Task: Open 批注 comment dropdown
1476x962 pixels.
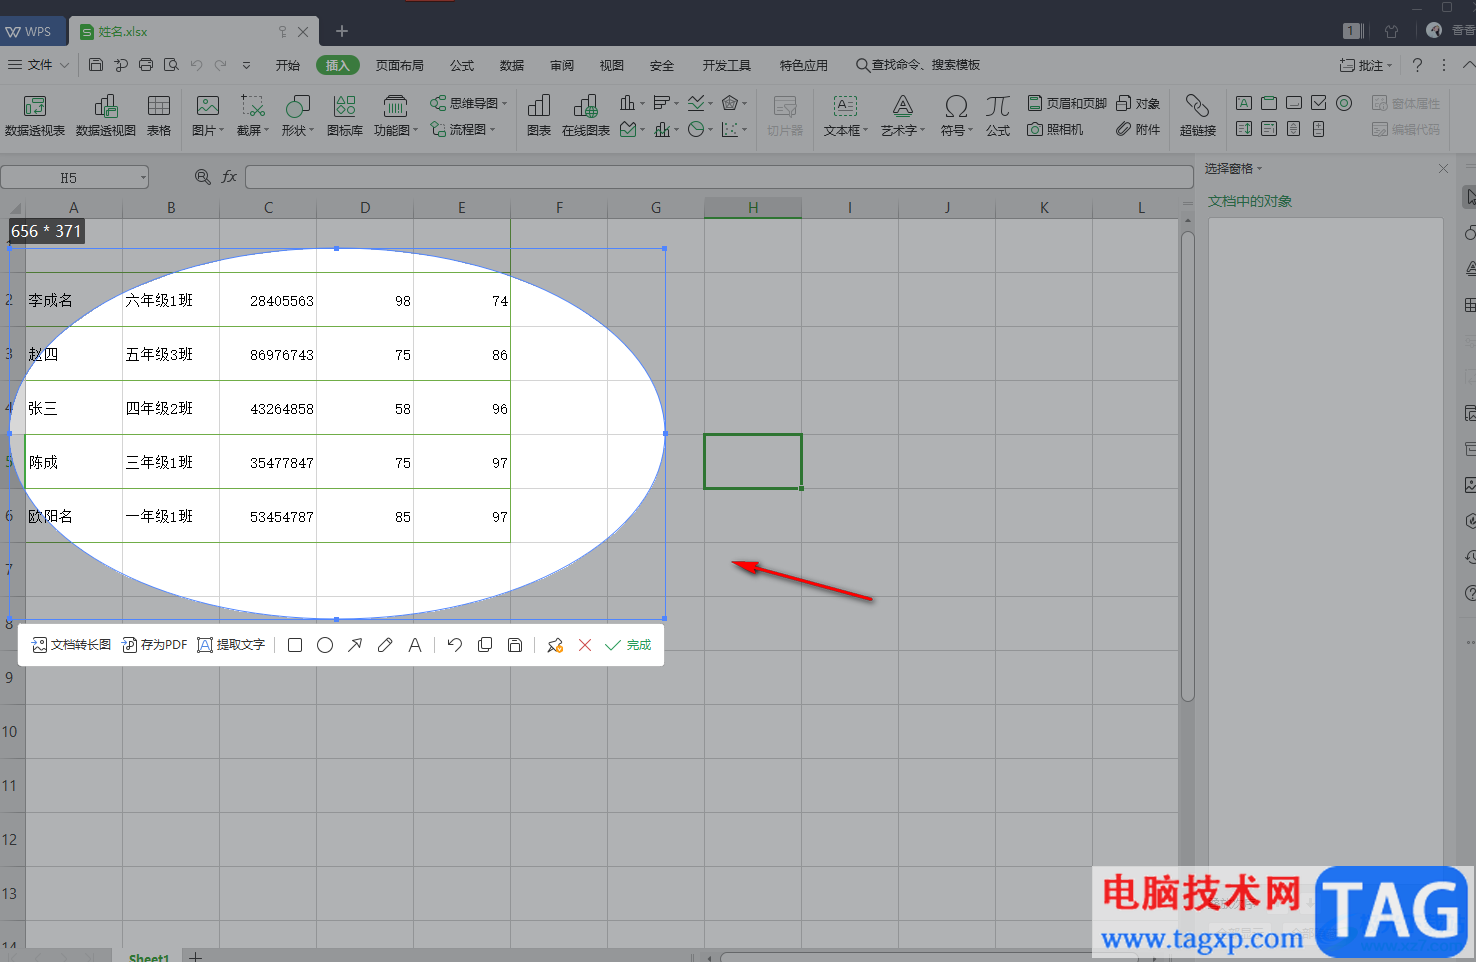Action: (x=1366, y=65)
